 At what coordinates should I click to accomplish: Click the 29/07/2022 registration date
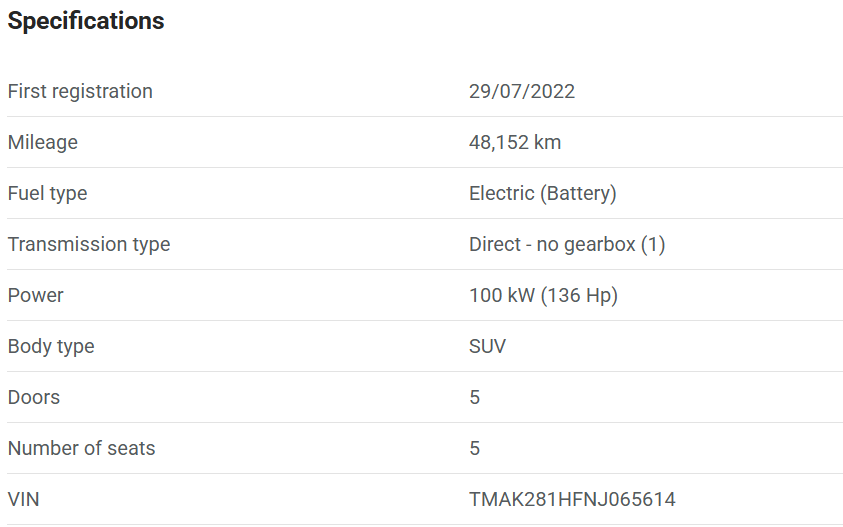pos(522,91)
